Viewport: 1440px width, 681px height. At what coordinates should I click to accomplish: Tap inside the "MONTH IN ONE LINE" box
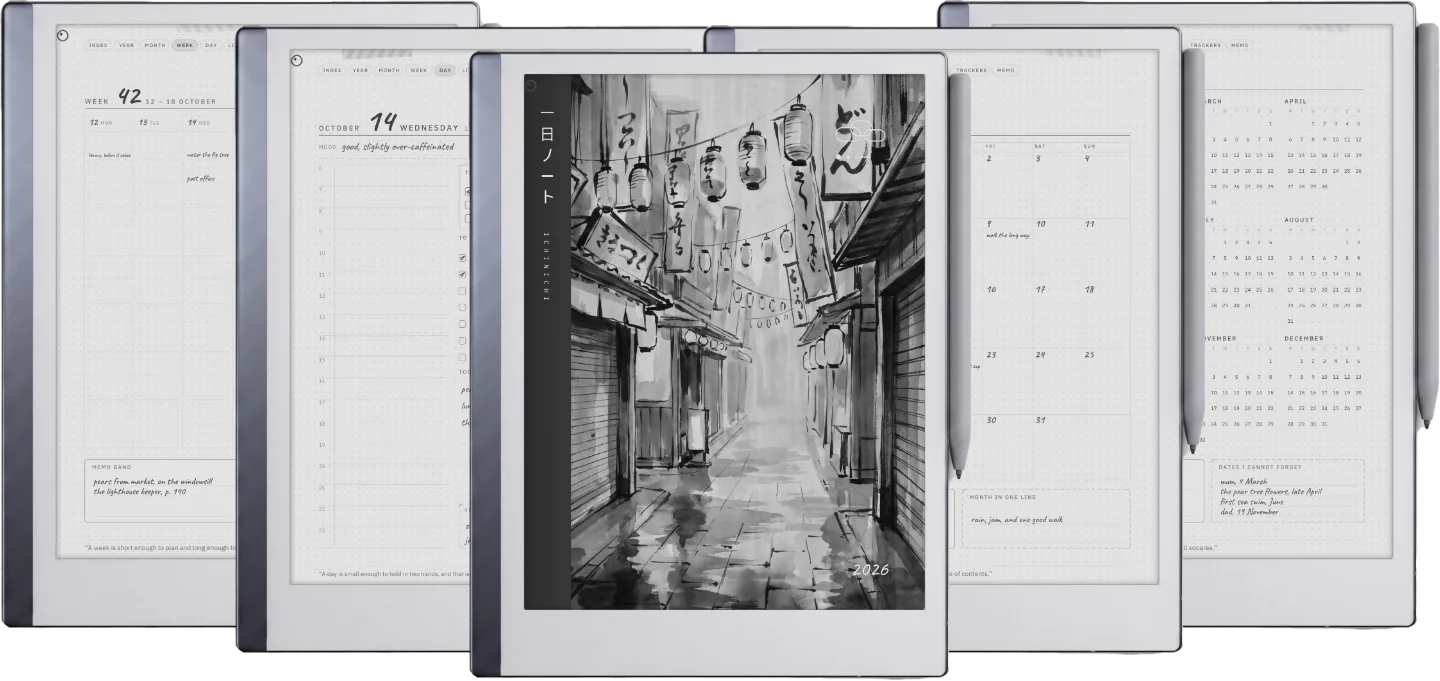pyautogui.click(x=1046, y=518)
